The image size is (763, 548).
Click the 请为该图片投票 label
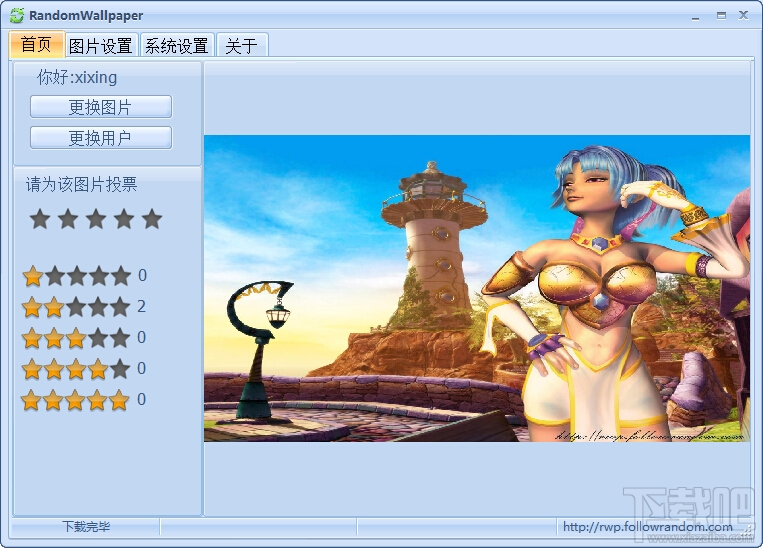(x=81, y=184)
